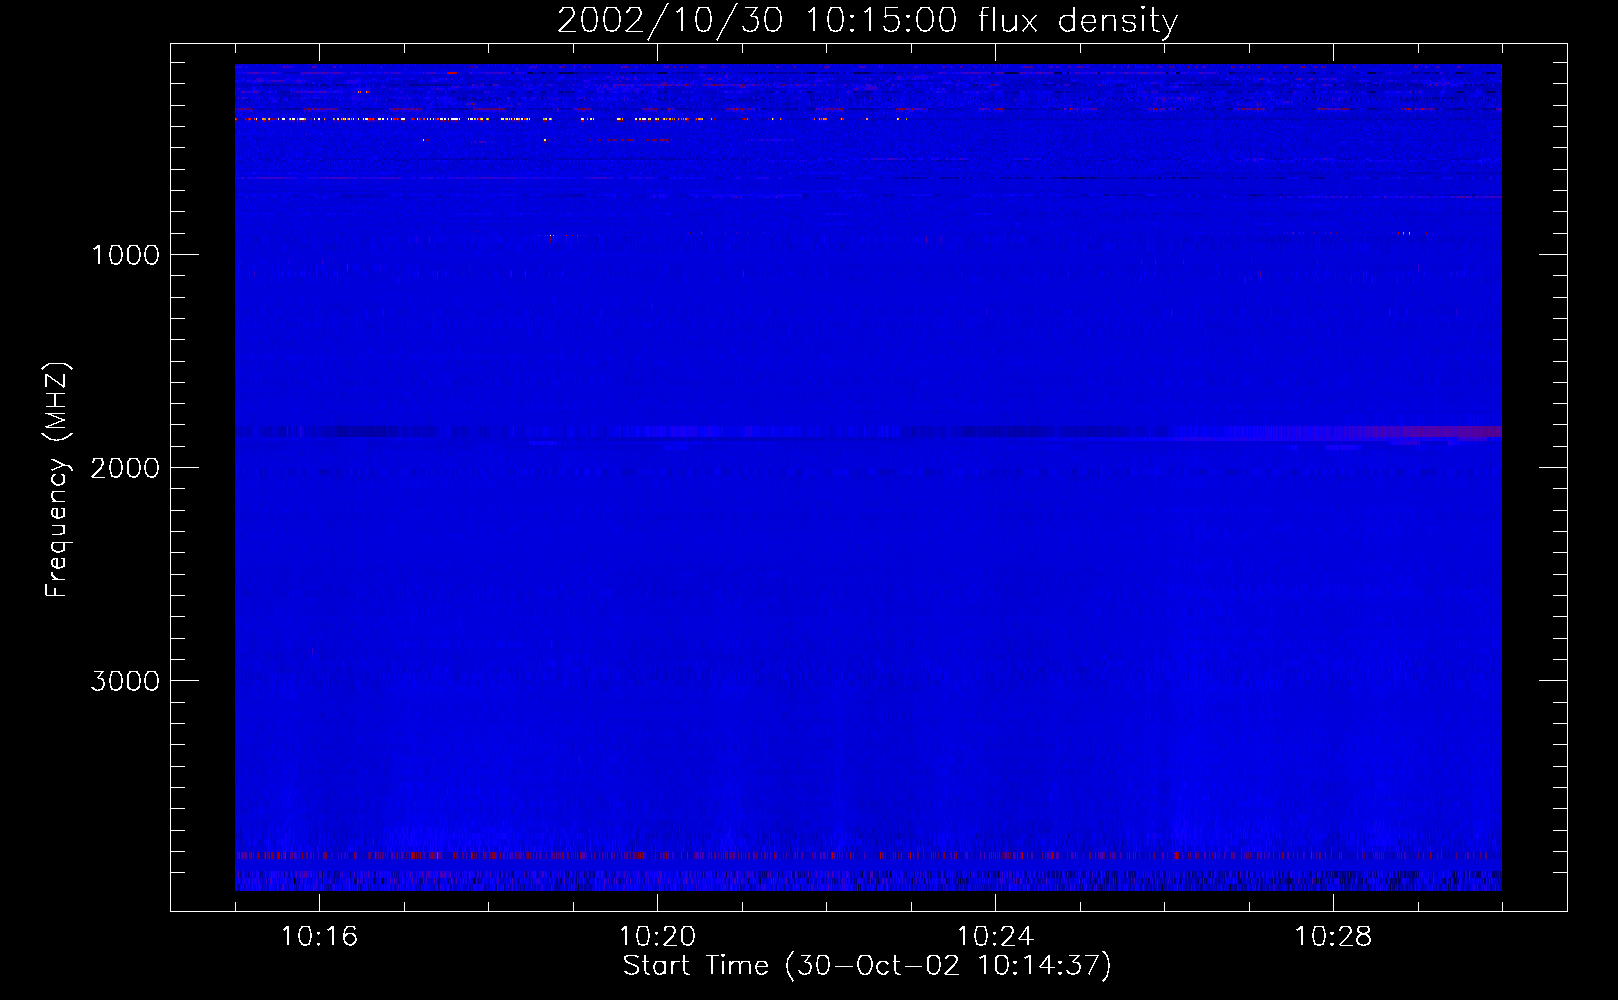The height and width of the screenshot is (1000, 1618).
Task: Click the "10:28" time tick label
Action: click(1333, 936)
